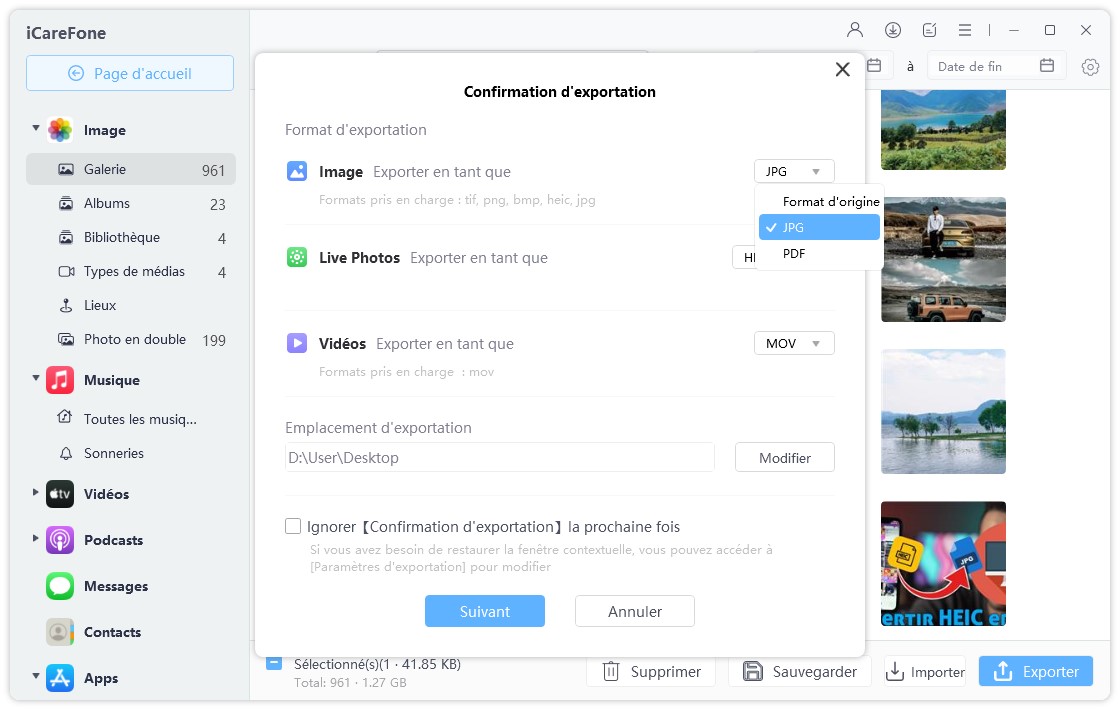Expand the Vidéos section arrow

point(36,492)
